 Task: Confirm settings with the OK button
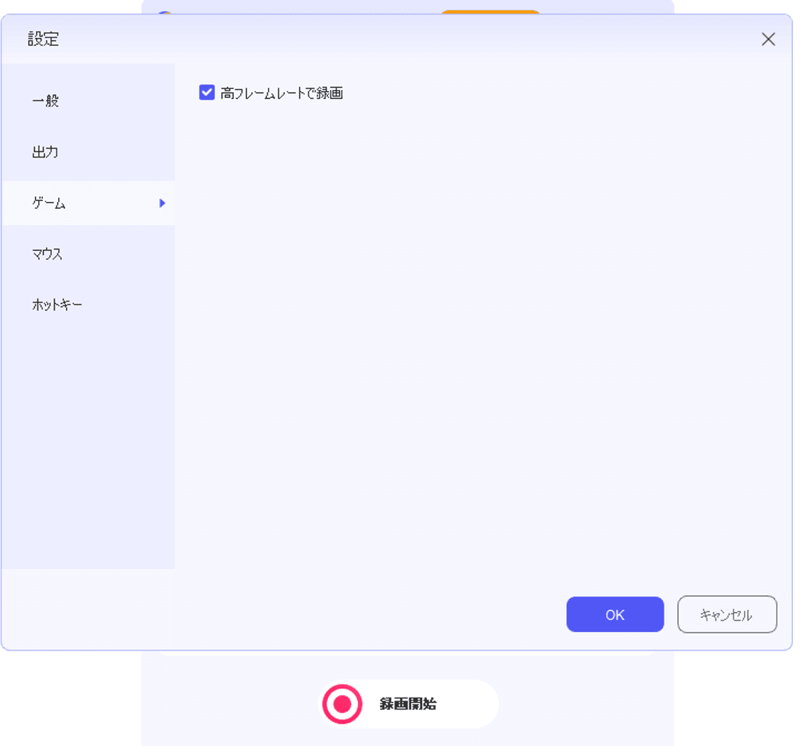tap(614, 614)
